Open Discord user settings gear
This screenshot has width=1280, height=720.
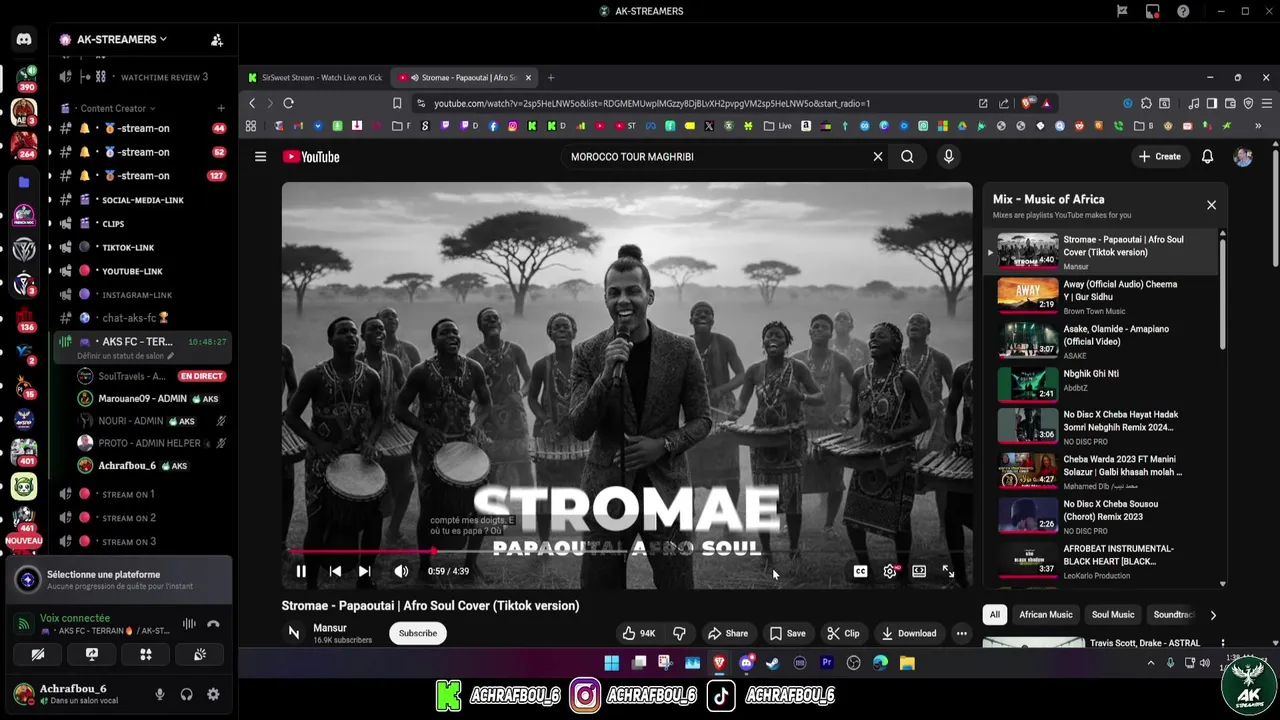pos(213,694)
